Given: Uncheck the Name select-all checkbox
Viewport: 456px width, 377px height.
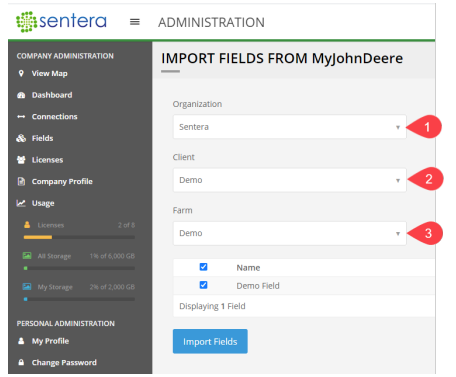Looking at the screenshot, I should coord(203,267).
